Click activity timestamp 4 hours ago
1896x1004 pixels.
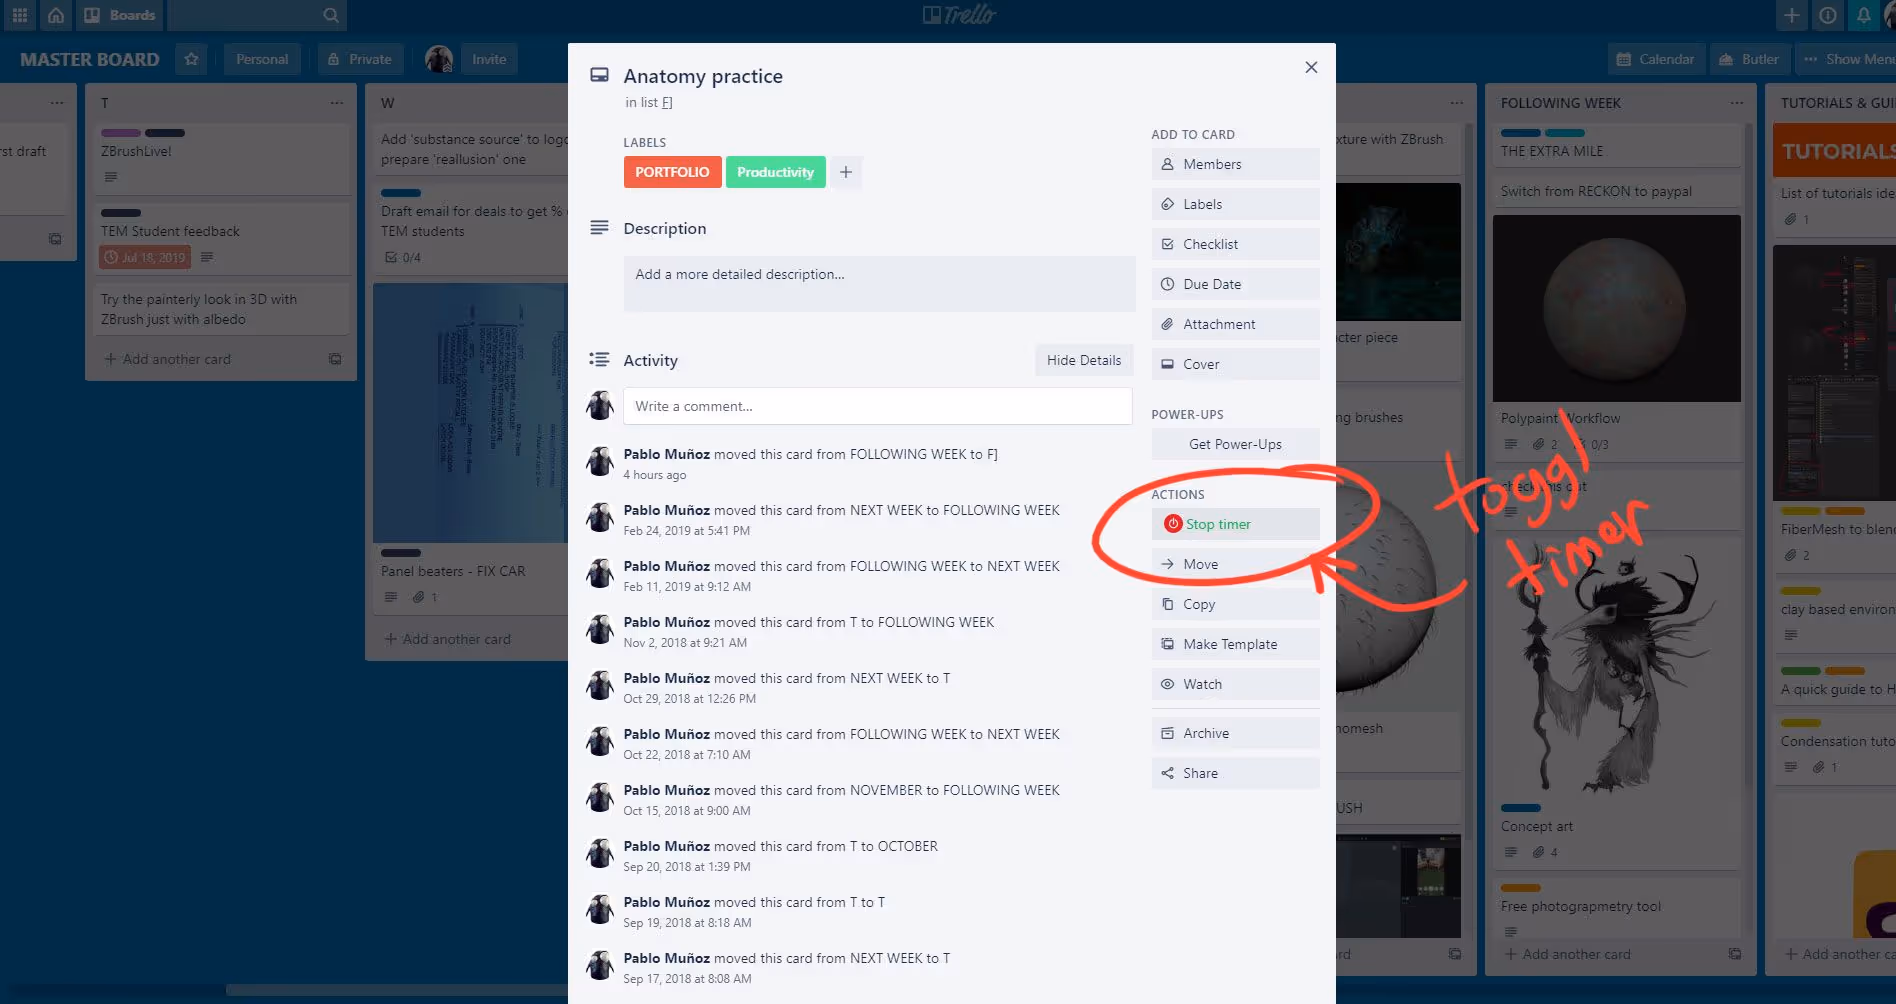655,475
